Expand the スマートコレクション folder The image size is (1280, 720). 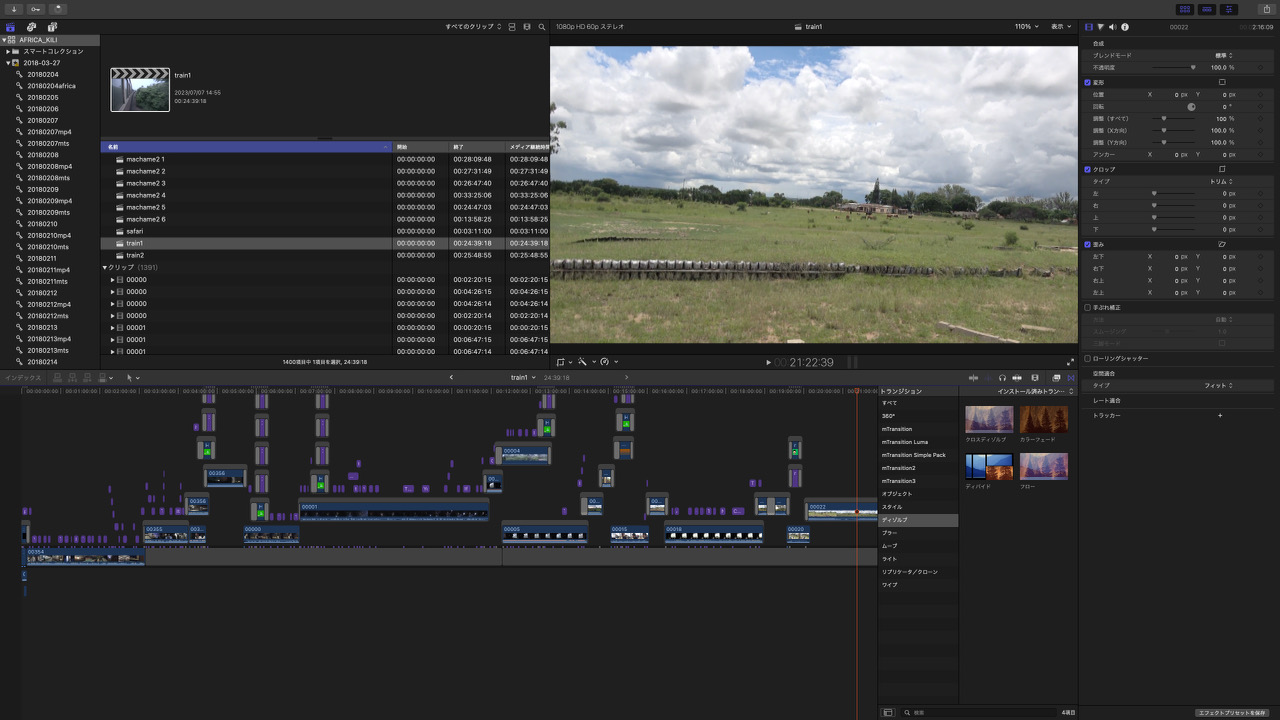click(9, 51)
